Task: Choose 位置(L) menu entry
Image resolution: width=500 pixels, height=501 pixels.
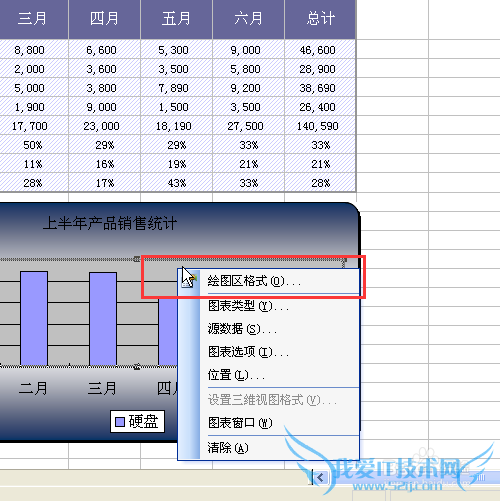Action: tap(269, 375)
